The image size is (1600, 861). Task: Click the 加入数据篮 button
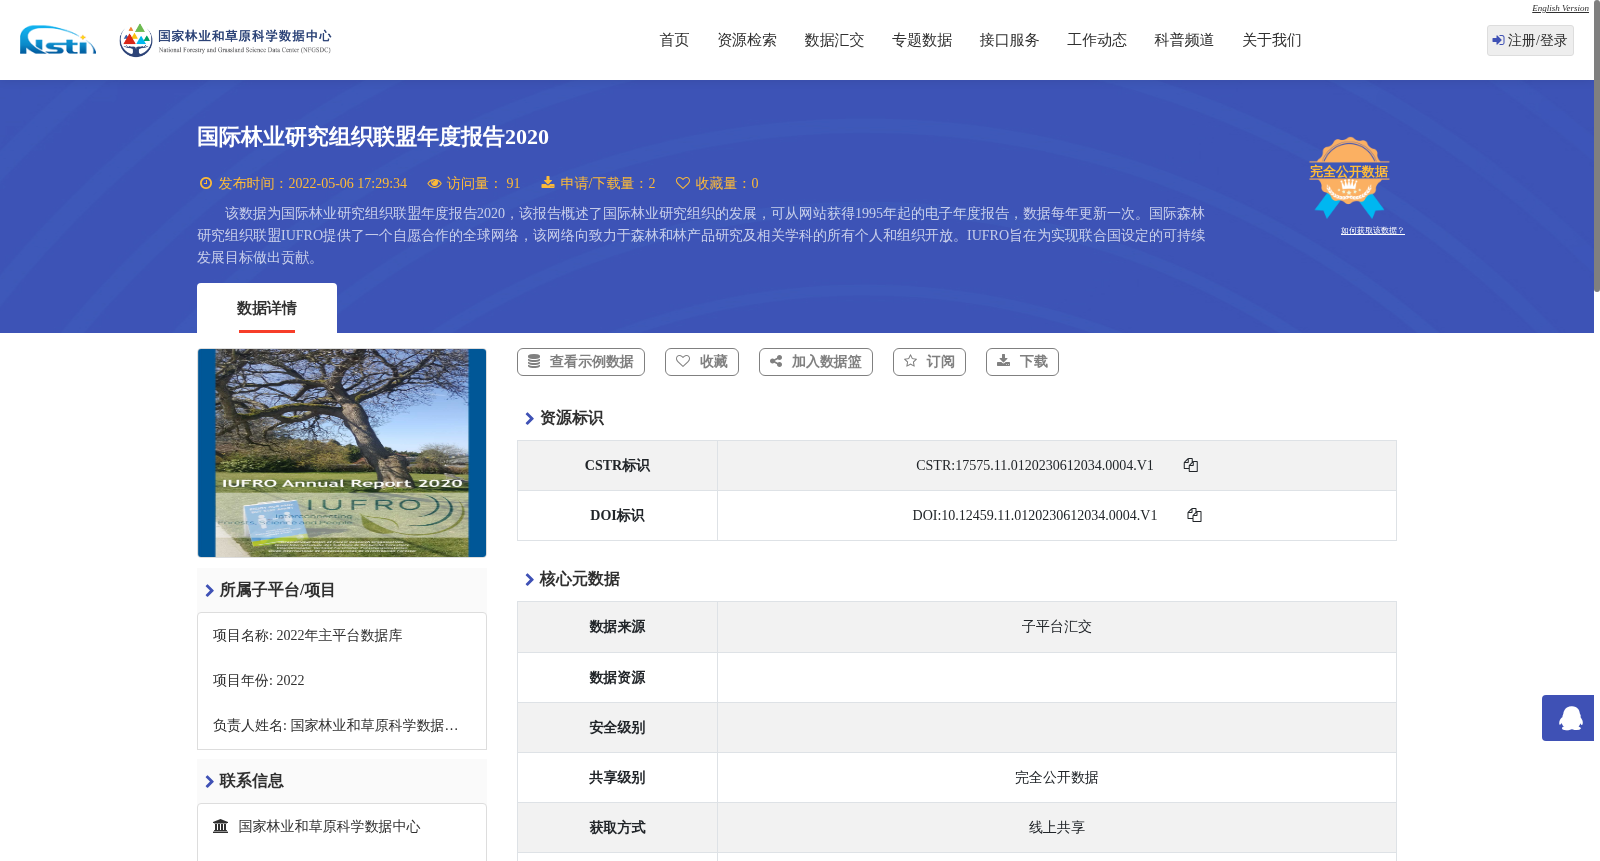click(816, 362)
